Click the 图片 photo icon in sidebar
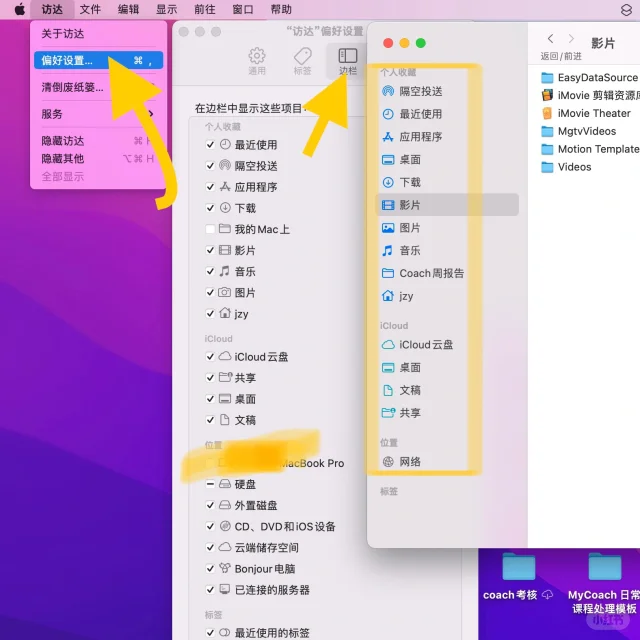The width and height of the screenshot is (640, 640). tap(388, 228)
